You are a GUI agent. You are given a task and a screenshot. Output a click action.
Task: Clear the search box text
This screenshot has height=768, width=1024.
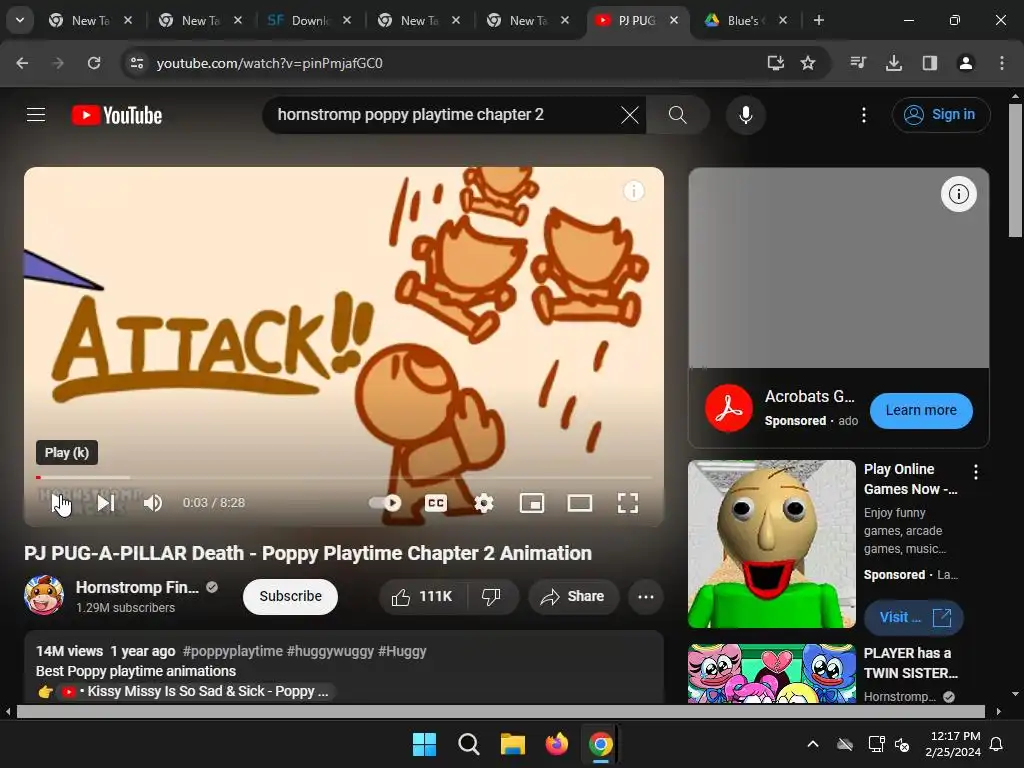pyautogui.click(x=630, y=115)
